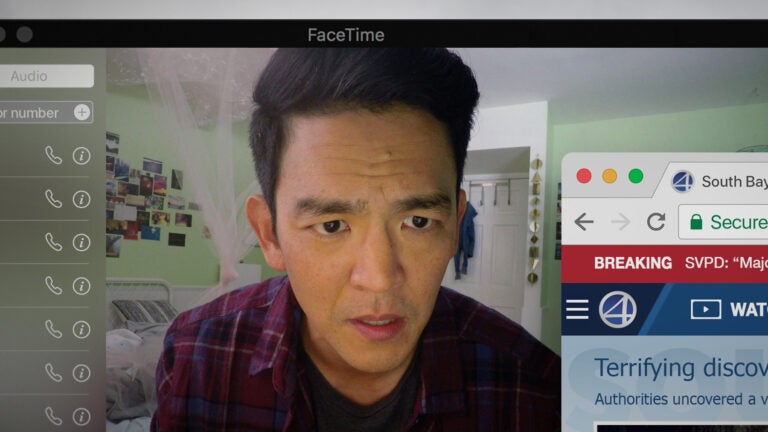Screen dimensions: 768x432
Task: Open info for the fourth FaceTime contact row
Action: 81,286
